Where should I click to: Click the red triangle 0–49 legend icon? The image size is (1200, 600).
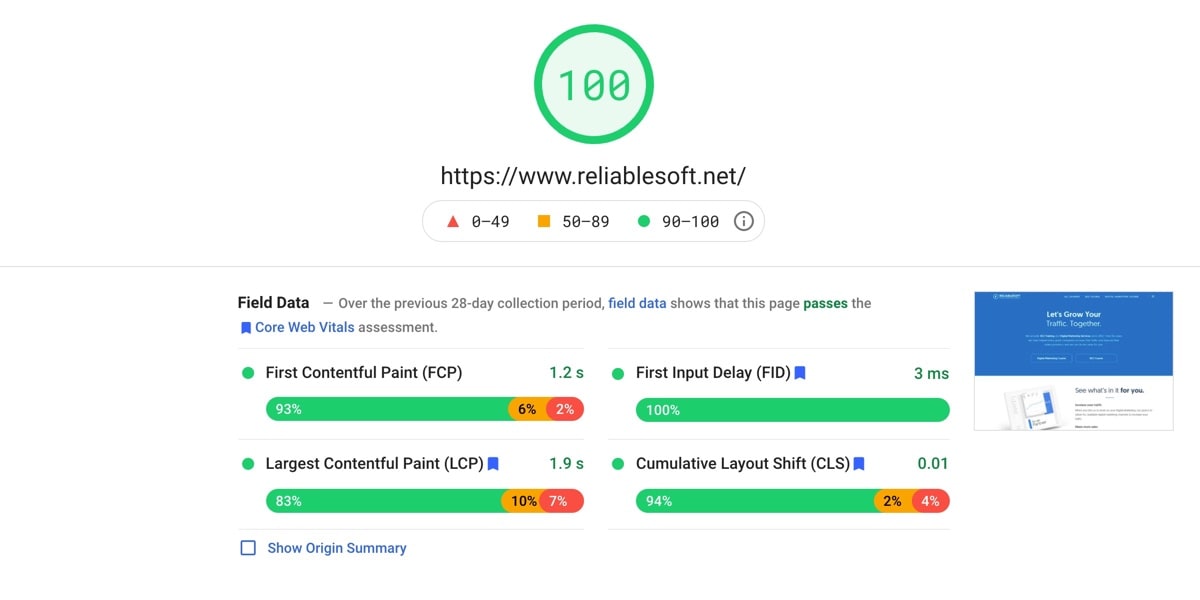tap(453, 222)
